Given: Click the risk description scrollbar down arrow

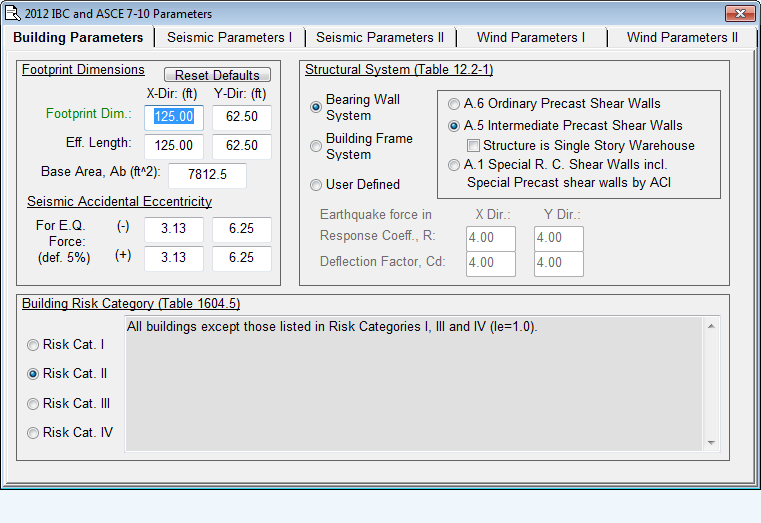Looking at the screenshot, I should click(711, 442).
